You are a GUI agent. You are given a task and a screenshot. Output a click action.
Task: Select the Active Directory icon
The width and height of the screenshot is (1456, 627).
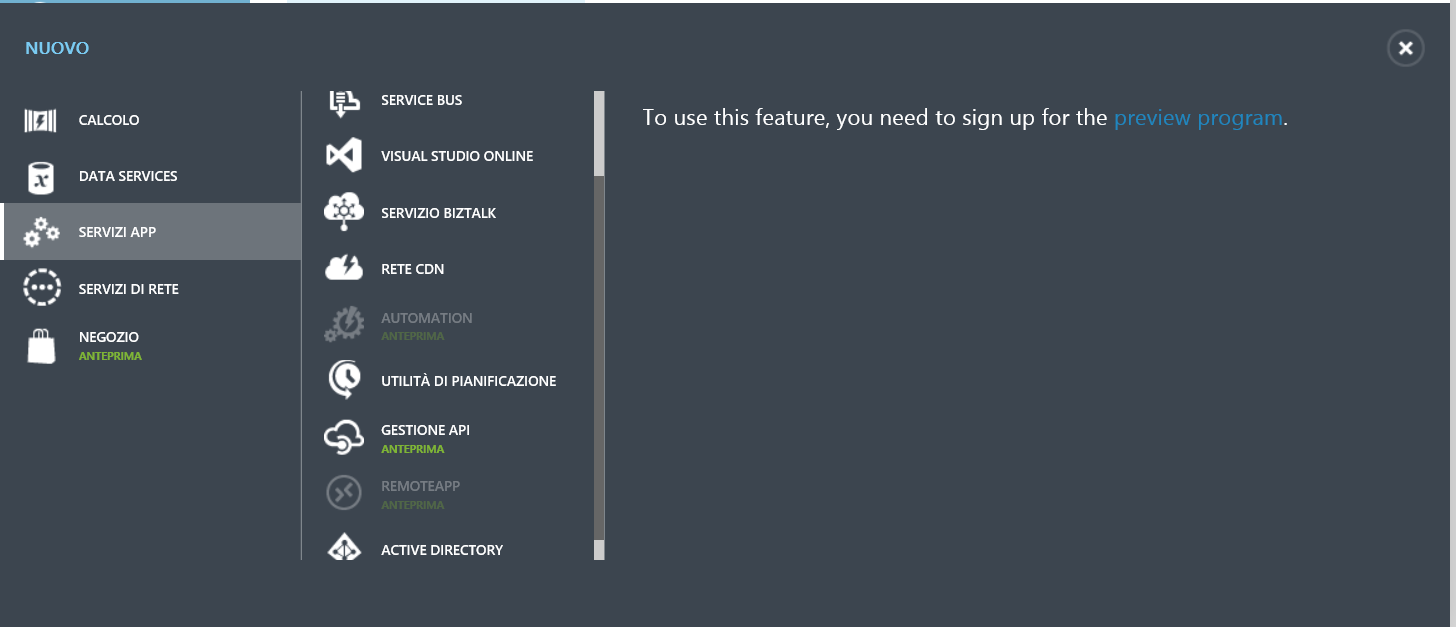(x=344, y=548)
